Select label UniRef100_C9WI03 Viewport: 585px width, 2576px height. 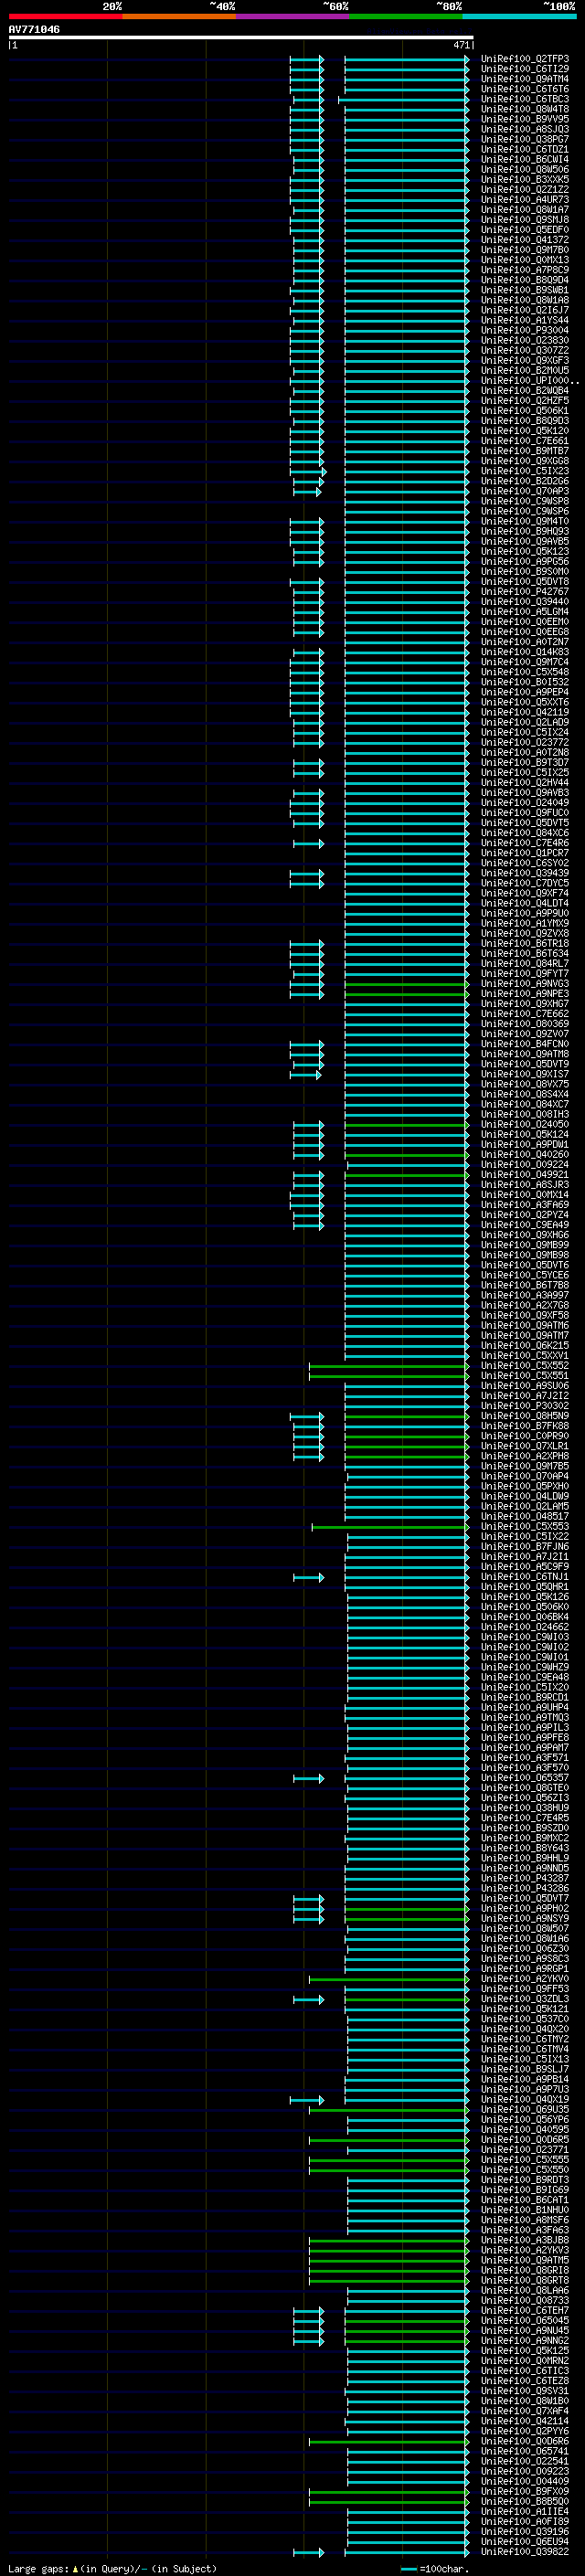(524, 1637)
